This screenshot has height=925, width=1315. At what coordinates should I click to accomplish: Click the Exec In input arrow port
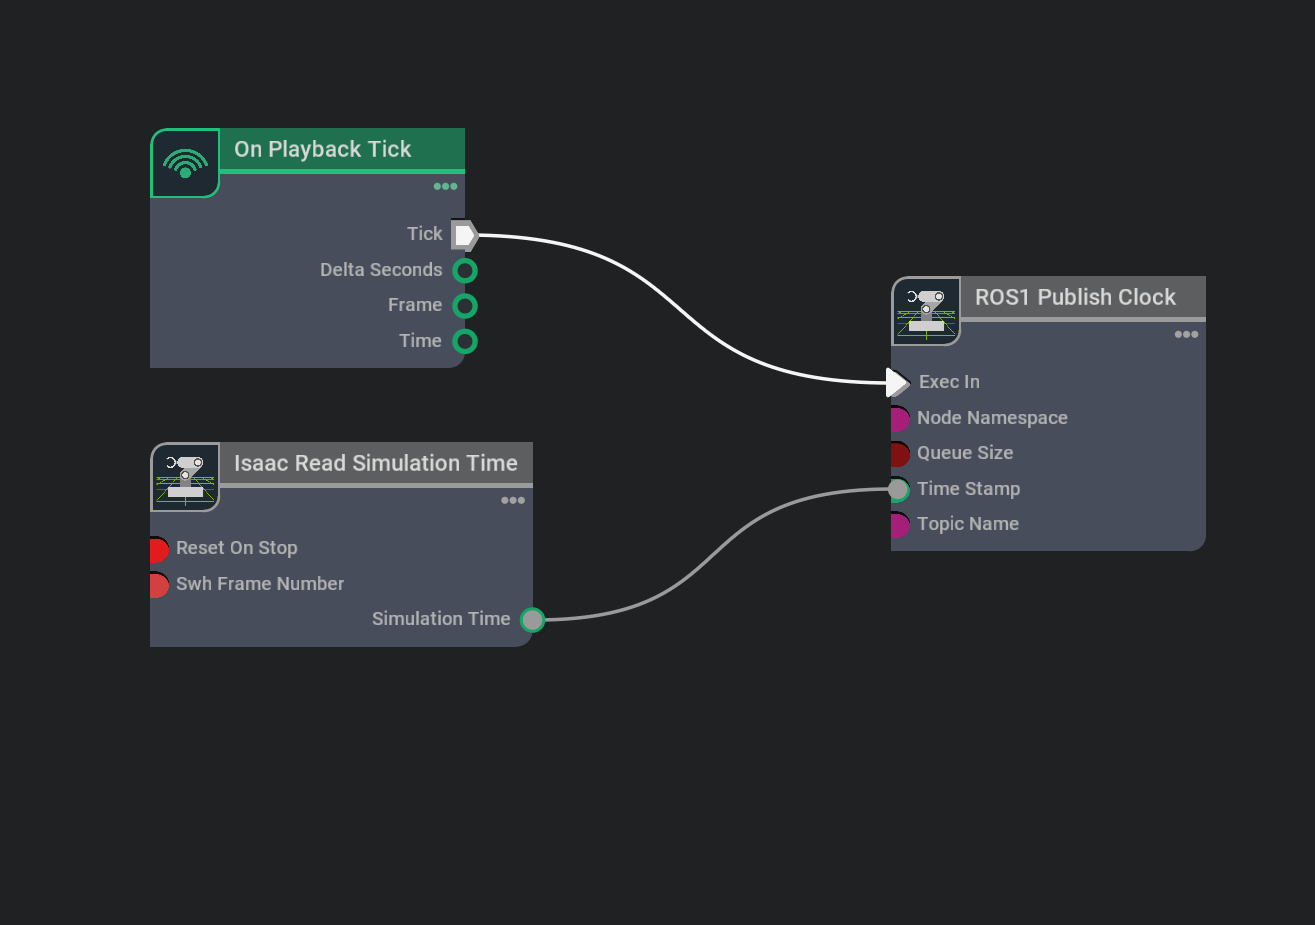pos(897,382)
